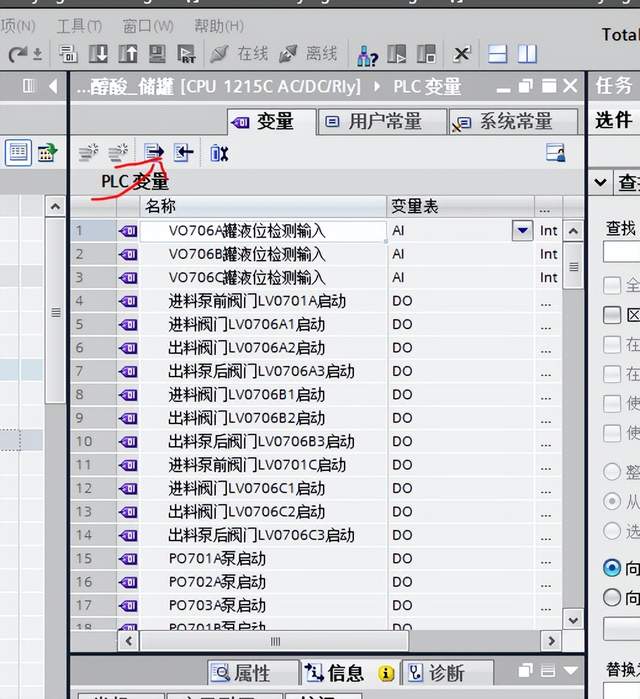The image size is (640, 699).
Task: Enable the case-sensitive (区) checkbox in find panel
Action: 612,315
